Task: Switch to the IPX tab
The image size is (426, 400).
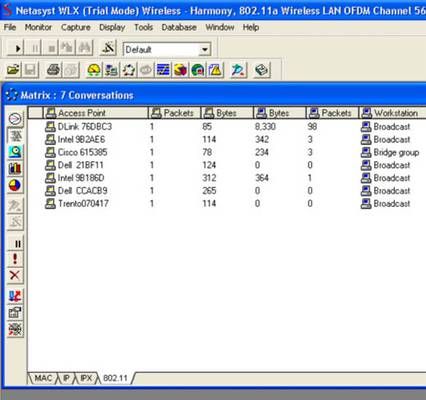Action: click(86, 378)
